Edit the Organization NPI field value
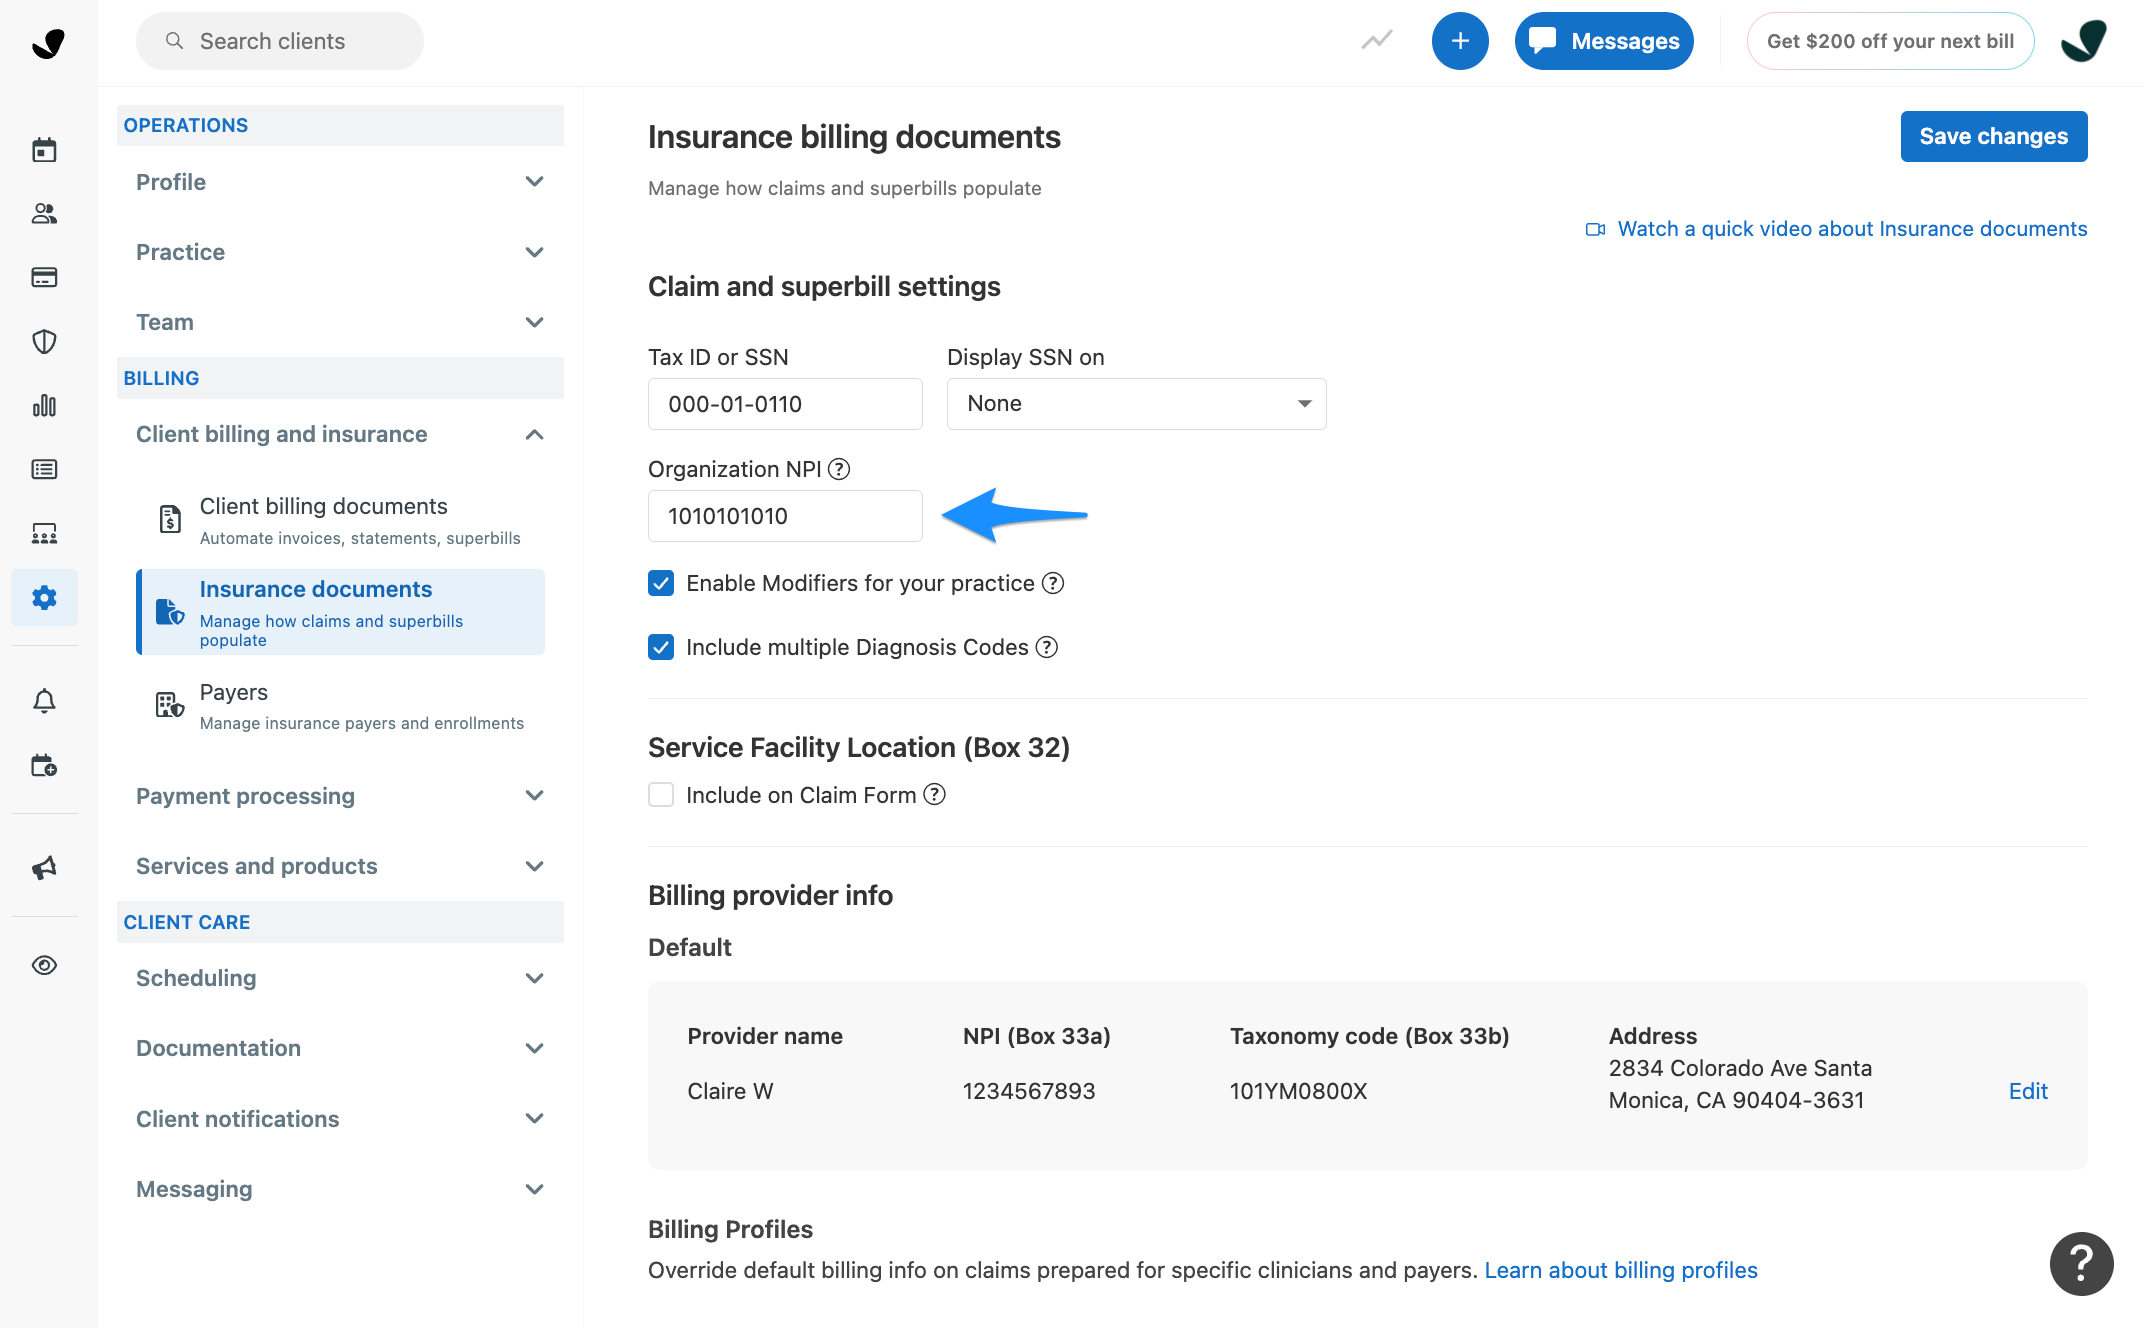This screenshot has width=2144, height=1328. point(785,516)
